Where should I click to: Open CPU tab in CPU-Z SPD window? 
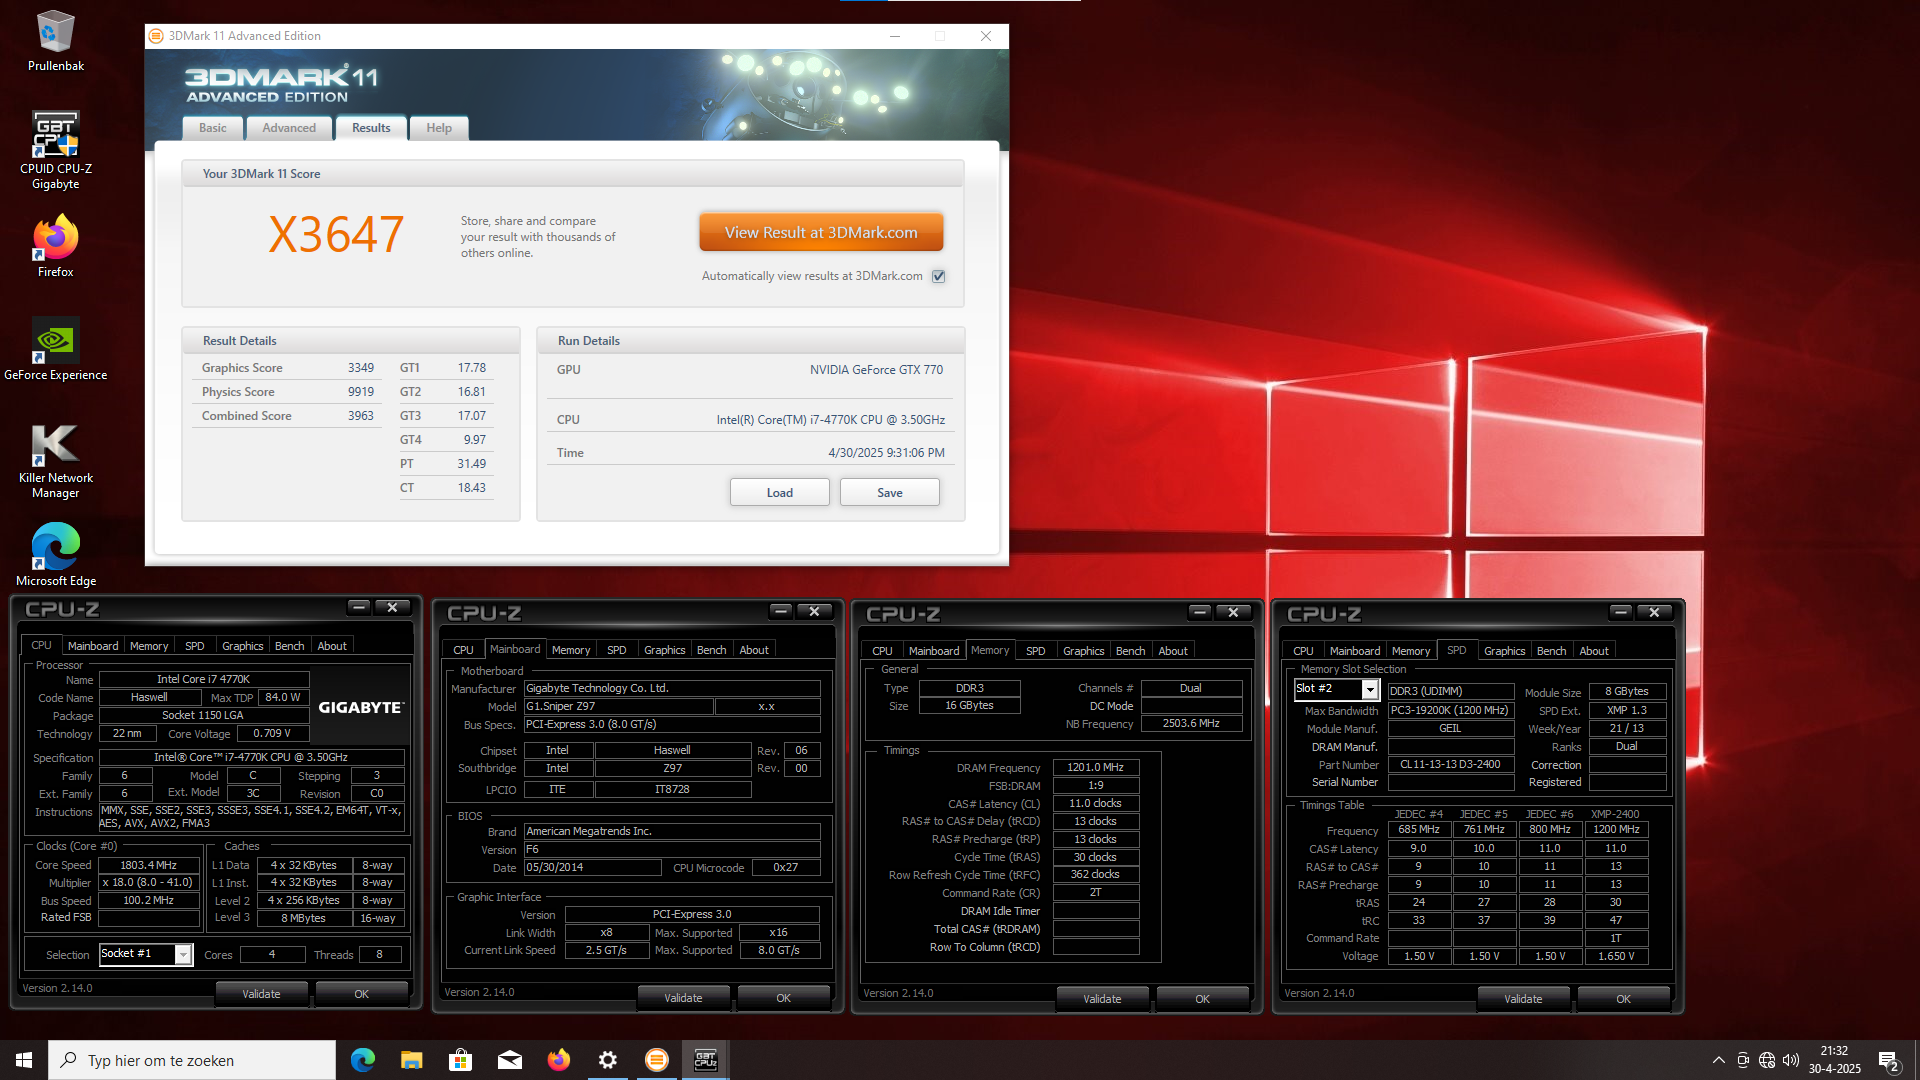[x=1303, y=651]
